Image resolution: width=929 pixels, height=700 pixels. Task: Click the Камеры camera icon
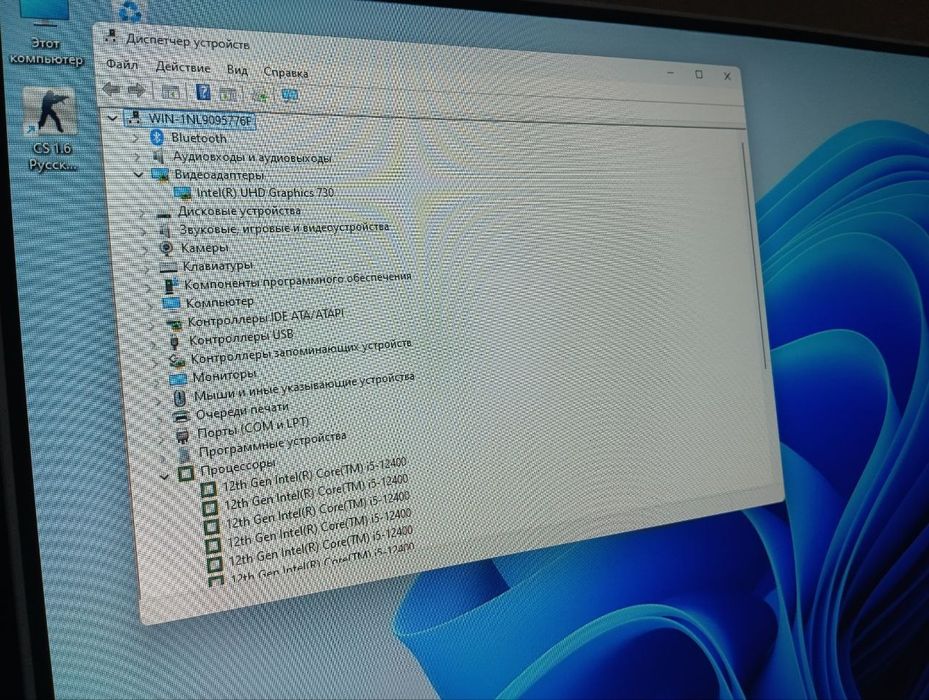(166, 248)
